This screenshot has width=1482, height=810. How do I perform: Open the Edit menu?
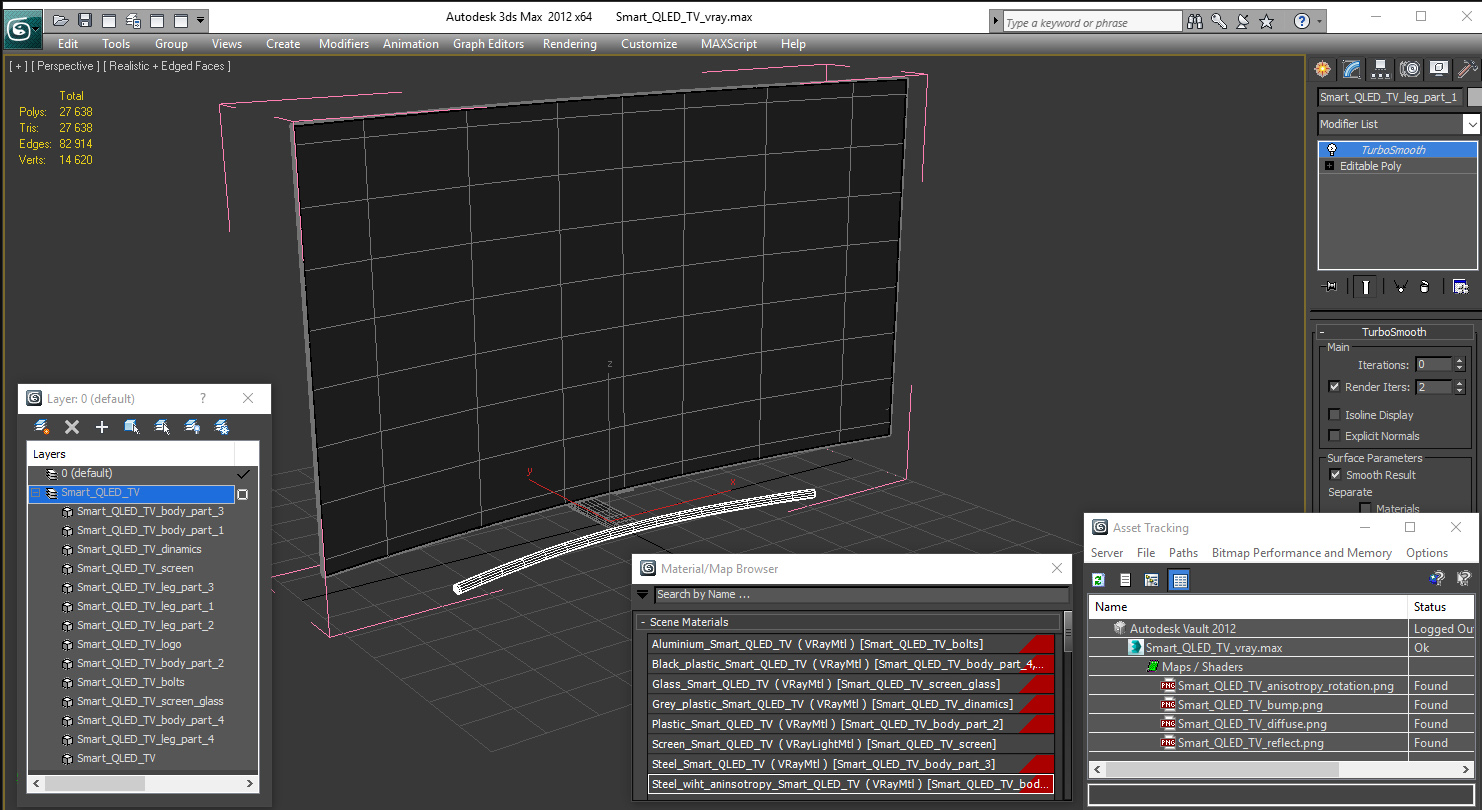[68, 44]
